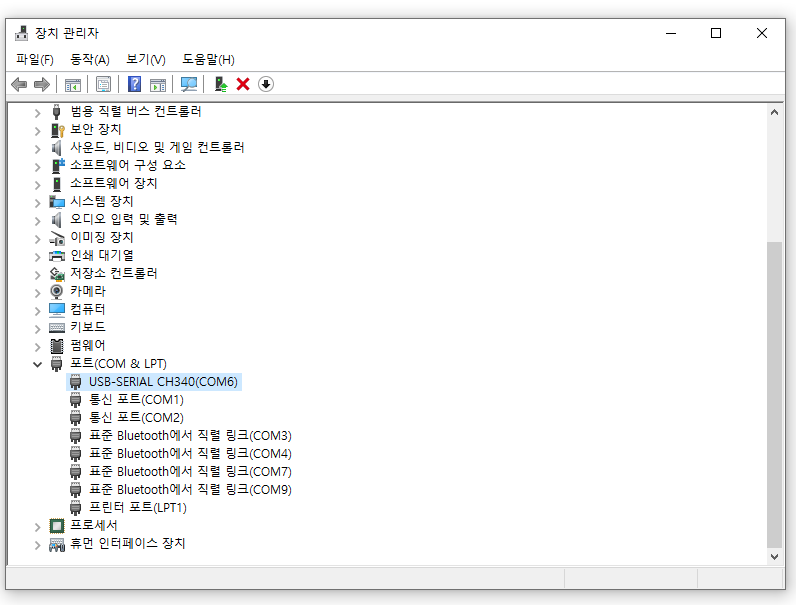Click the Update device driver icon
The image size is (796, 605).
[221, 84]
